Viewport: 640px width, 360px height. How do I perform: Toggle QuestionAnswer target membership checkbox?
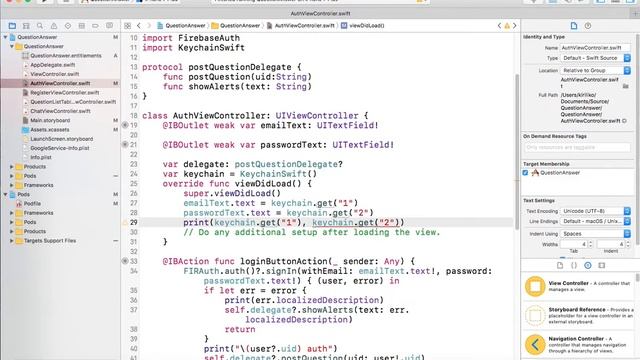pos(526,173)
